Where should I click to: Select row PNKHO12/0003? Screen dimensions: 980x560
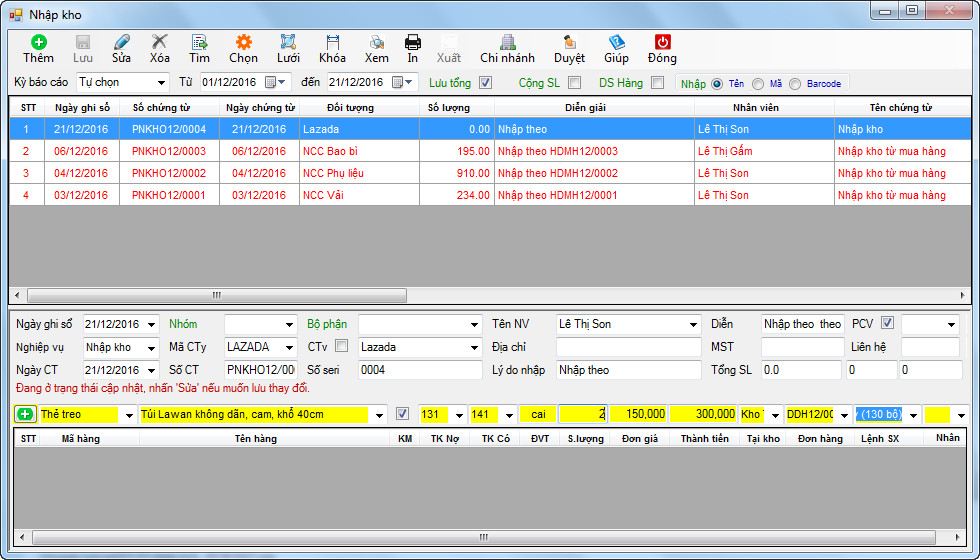(x=490, y=151)
